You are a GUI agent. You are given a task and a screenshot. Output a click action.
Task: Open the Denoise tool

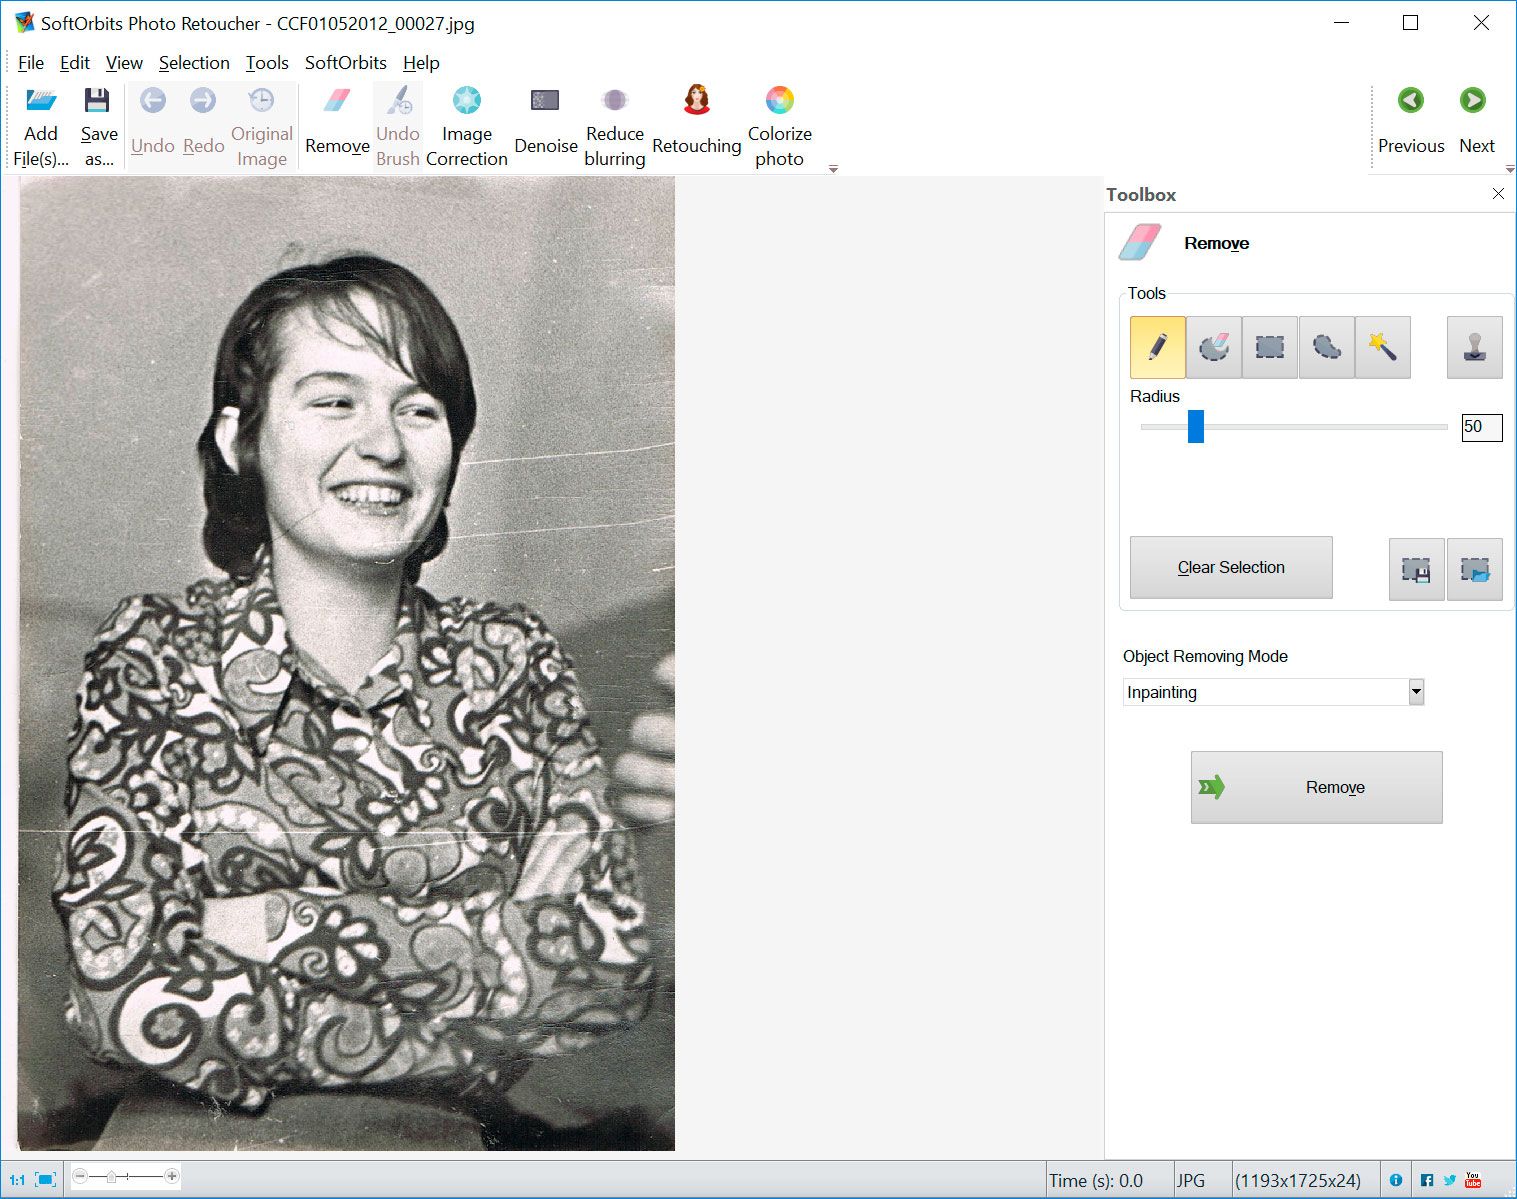(x=545, y=120)
